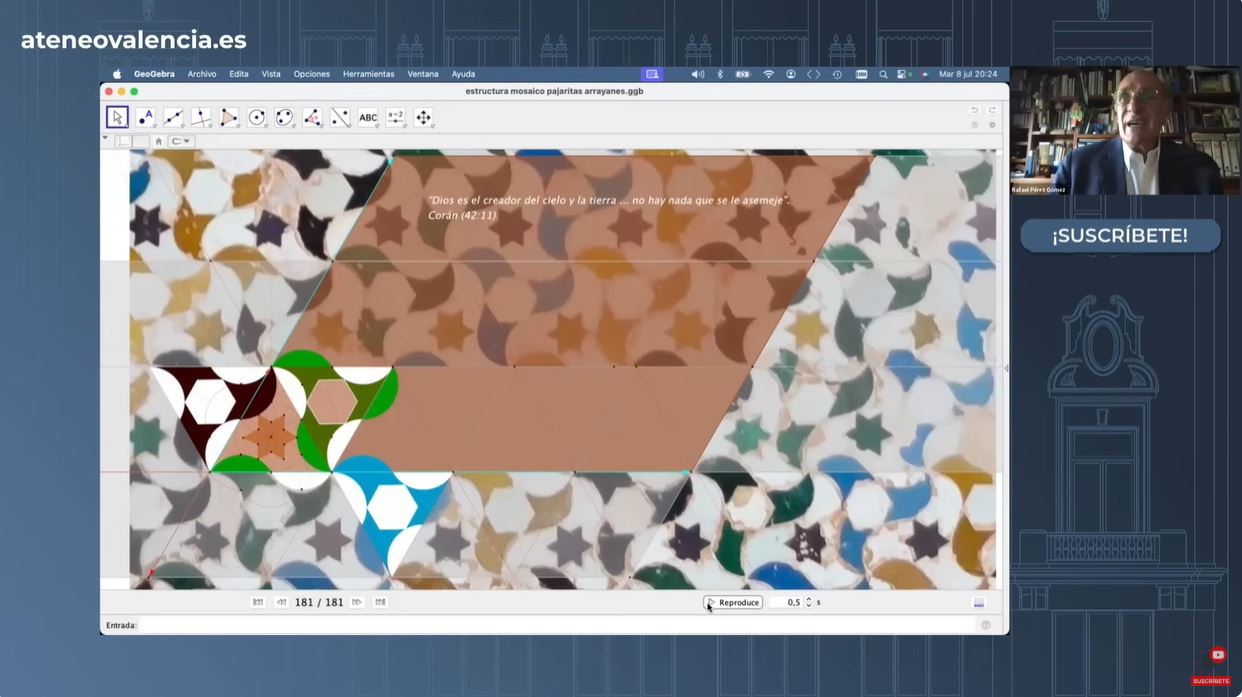Select the Perpendicular Line tool

[x=201, y=117]
